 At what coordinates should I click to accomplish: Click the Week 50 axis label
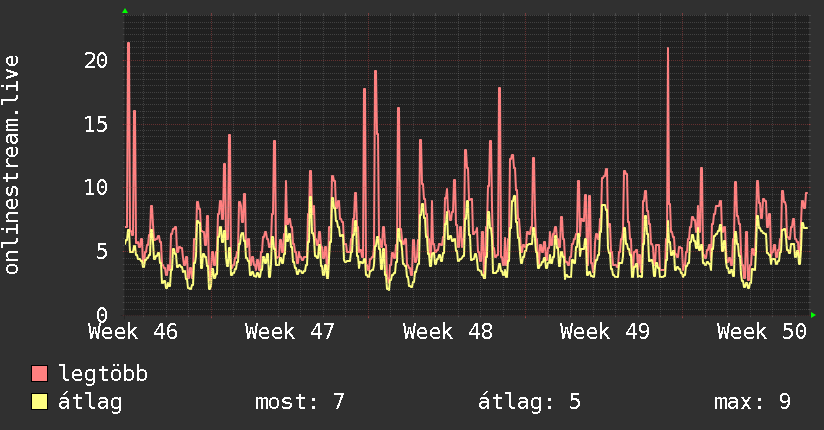pos(762,332)
